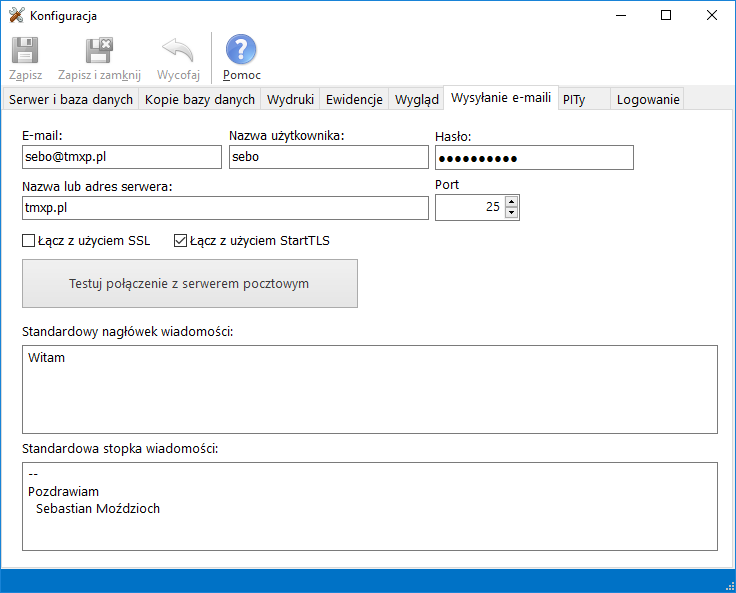The width and height of the screenshot is (736, 593).
Task: Click the Wycofaj undo arrow icon
Action: point(178,50)
